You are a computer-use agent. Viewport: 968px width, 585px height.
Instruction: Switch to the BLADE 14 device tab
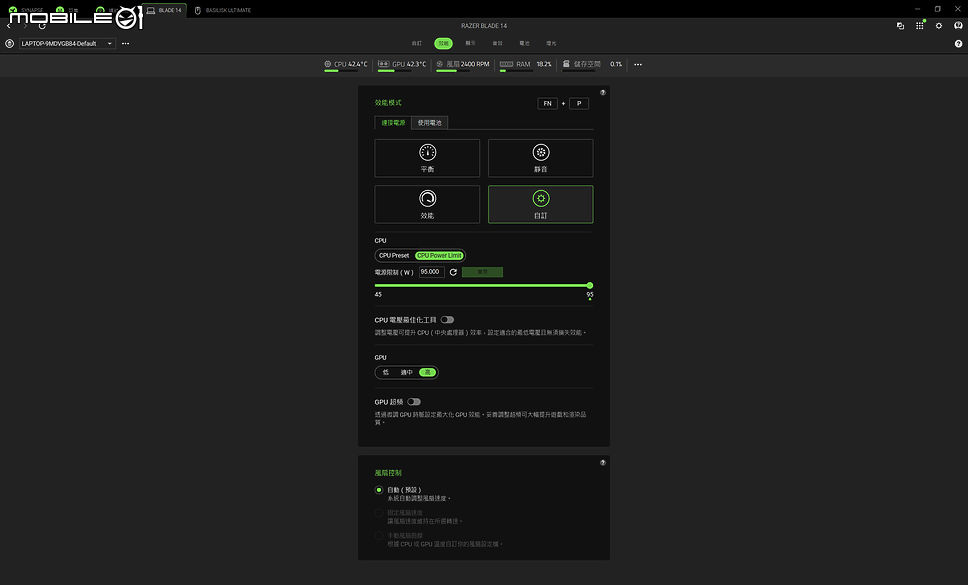pyautogui.click(x=164, y=10)
